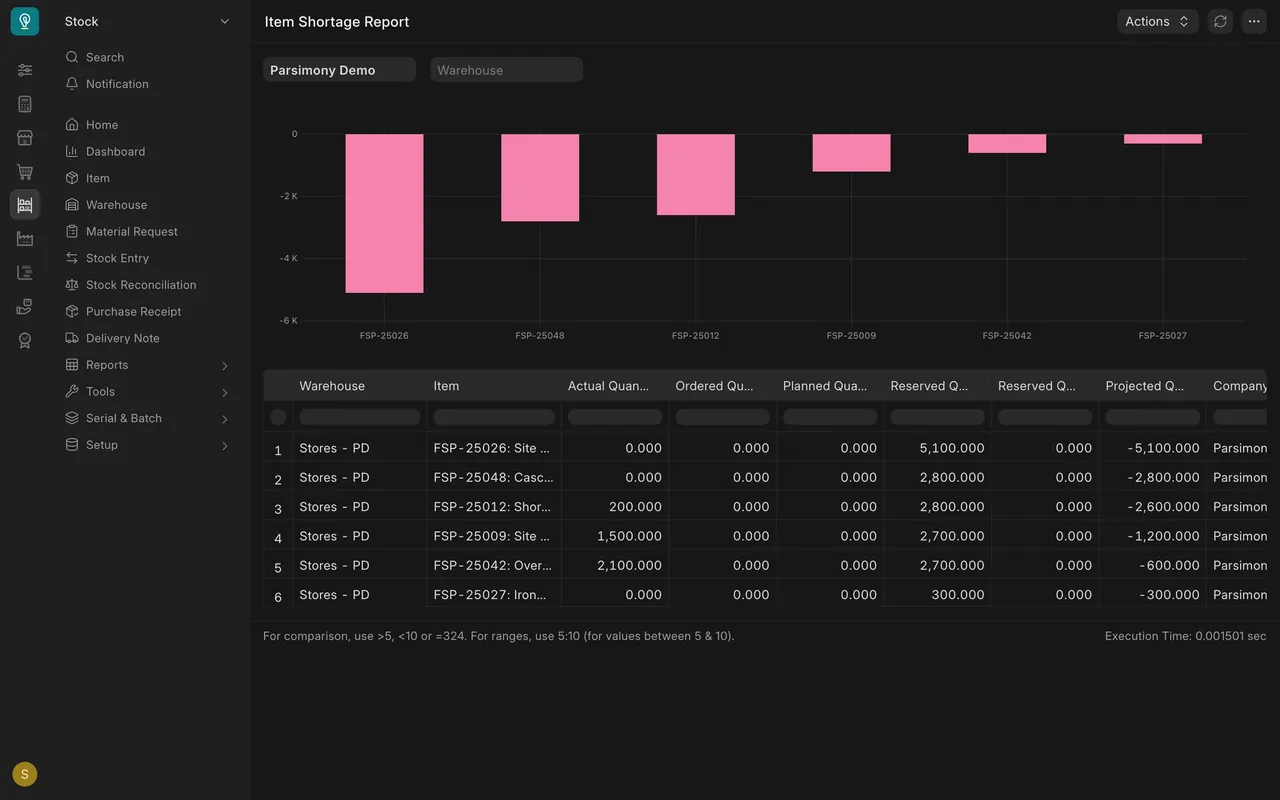Viewport: 1280px width, 800px height.
Task: Expand the Tools section in the sidebar
Action: [x=148, y=392]
